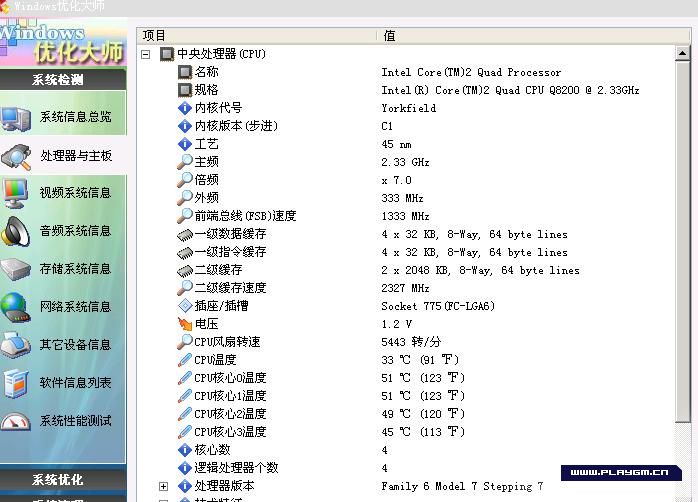Click chip icon next to 规格
This screenshot has height=502, width=698.
pos(185,90)
